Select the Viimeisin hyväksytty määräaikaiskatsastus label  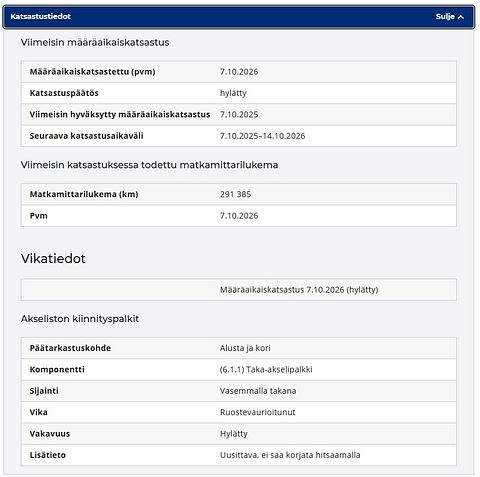pos(120,114)
